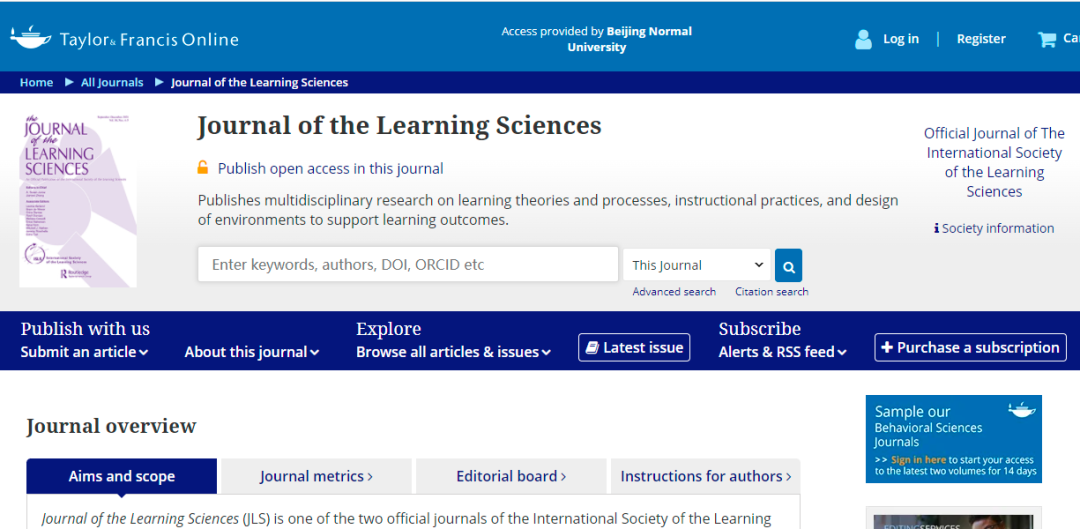Open Latest issue book button
The width and height of the screenshot is (1080, 529).
(x=634, y=347)
